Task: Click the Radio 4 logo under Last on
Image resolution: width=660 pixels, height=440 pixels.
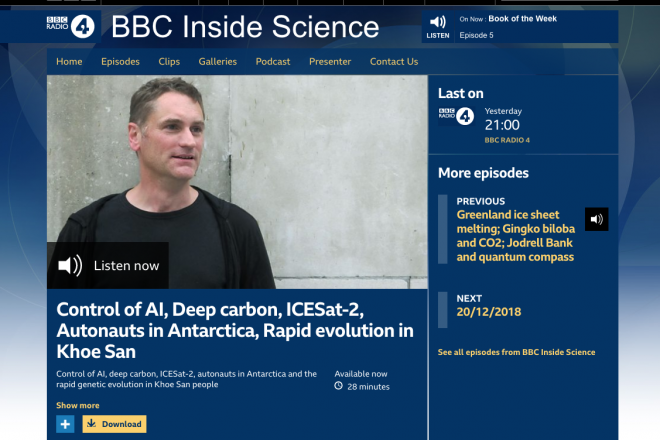Action: [456, 116]
